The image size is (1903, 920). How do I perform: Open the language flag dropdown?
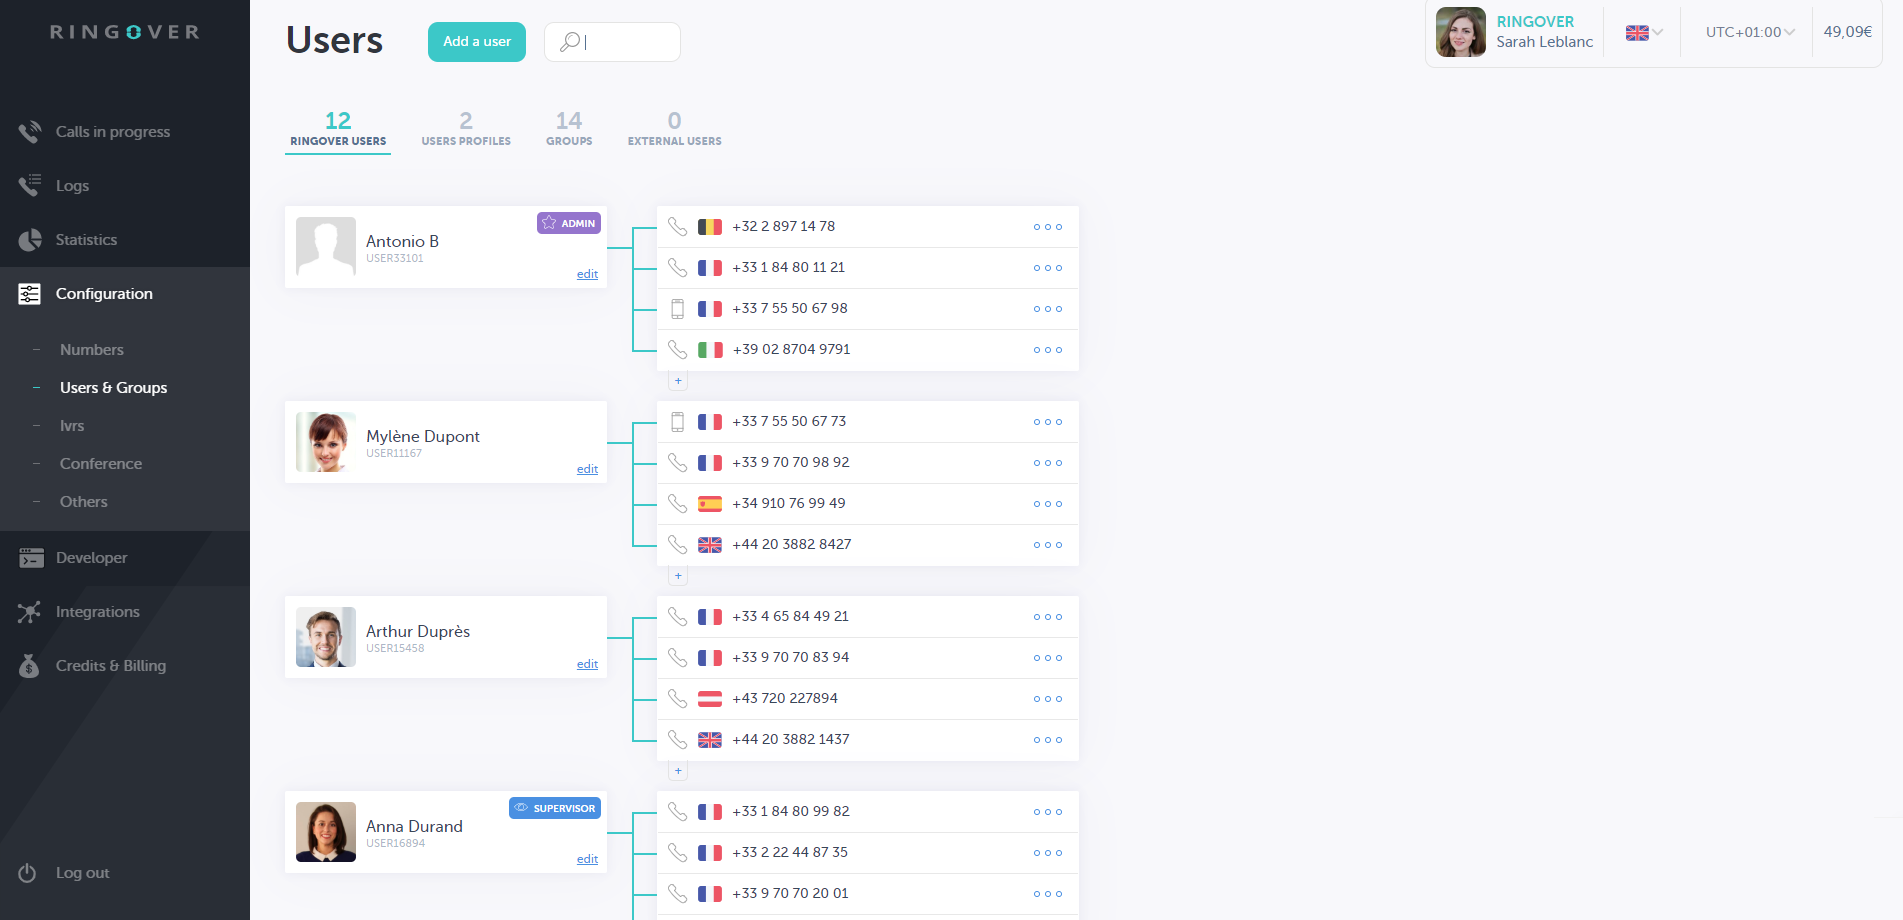pyautogui.click(x=1640, y=32)
